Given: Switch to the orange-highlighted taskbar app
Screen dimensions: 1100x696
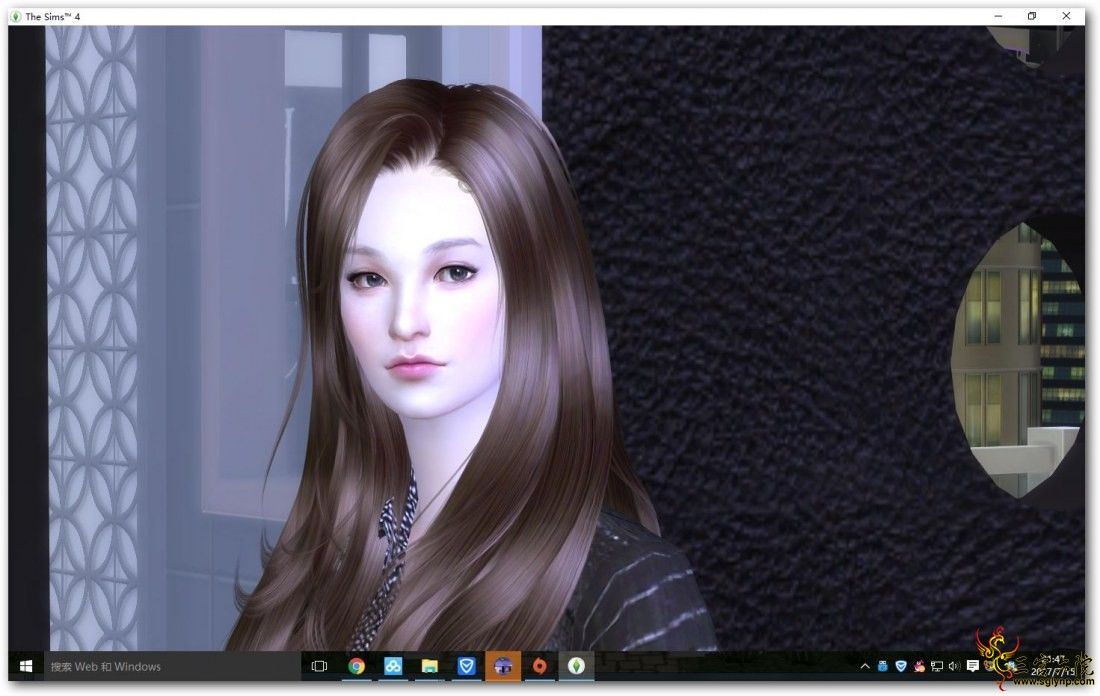Looking at the screenshot, I should click(503, 666).
